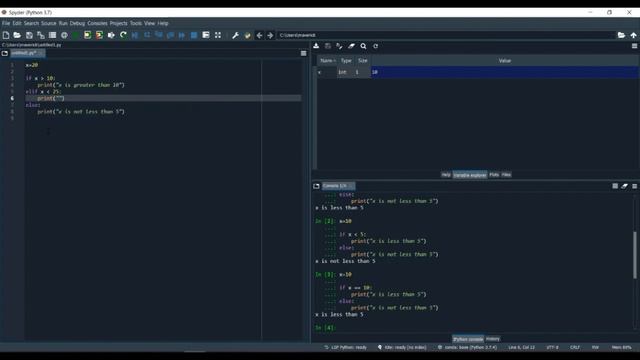This screenshot has height=360, width=640.
Task: Browse for a working directory folder icon
Action: (621, 36)
